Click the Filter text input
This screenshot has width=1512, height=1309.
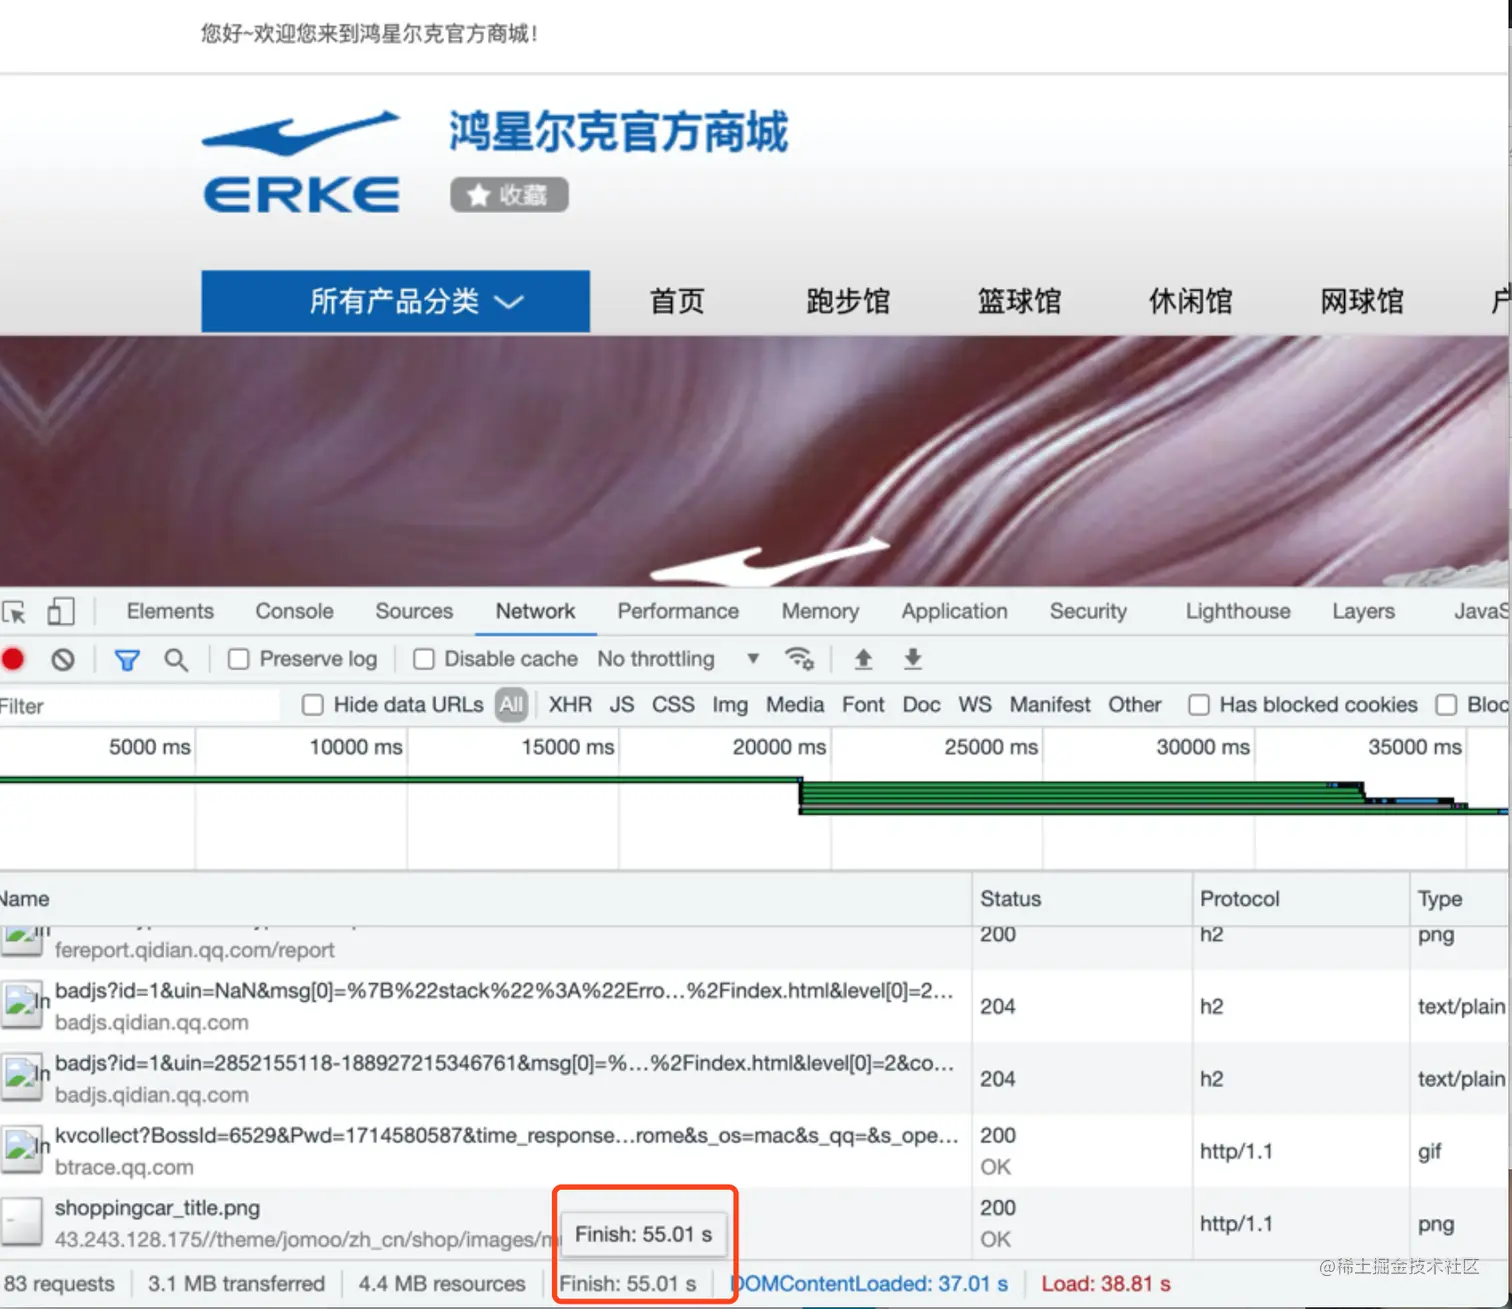[140, 706]
